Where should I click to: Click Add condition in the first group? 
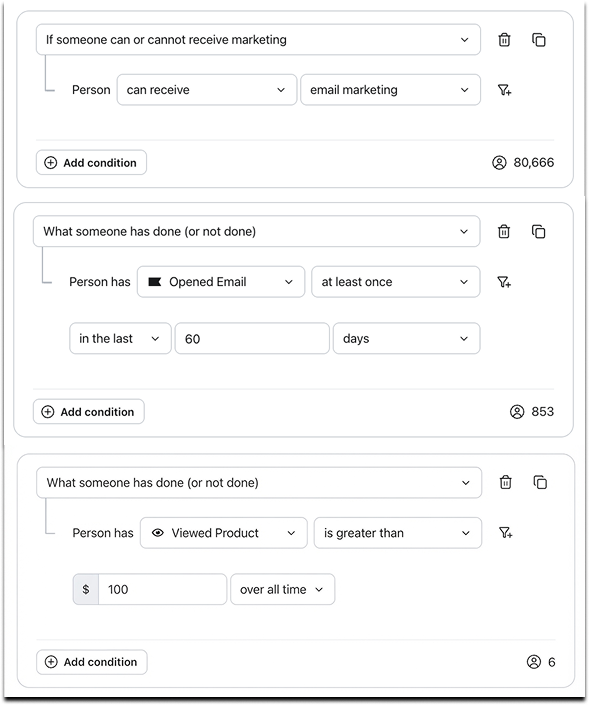(x=91, y=163)
